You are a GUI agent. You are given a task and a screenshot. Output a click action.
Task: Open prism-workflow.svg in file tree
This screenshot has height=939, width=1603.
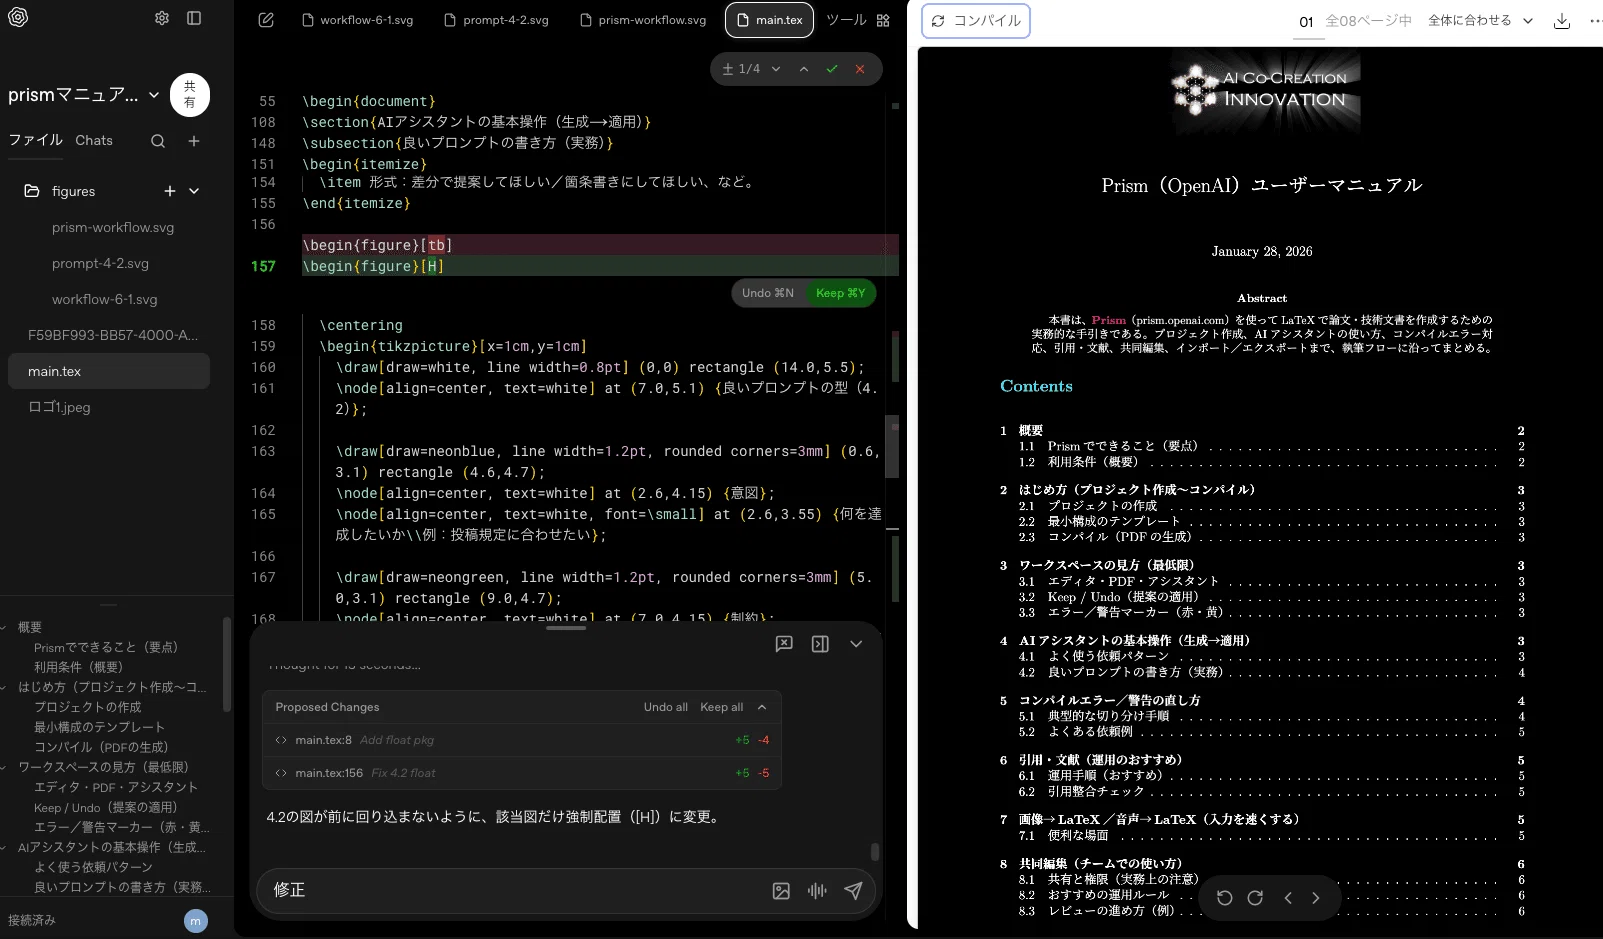(x=113, y=227)
